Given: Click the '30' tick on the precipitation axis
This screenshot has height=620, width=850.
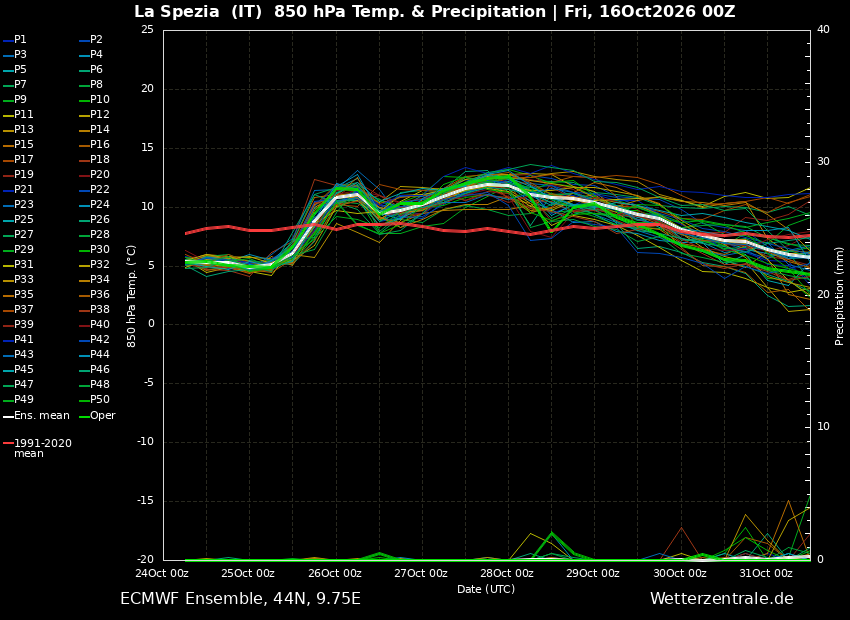Looking at the screenshot, I should point(823,162).
